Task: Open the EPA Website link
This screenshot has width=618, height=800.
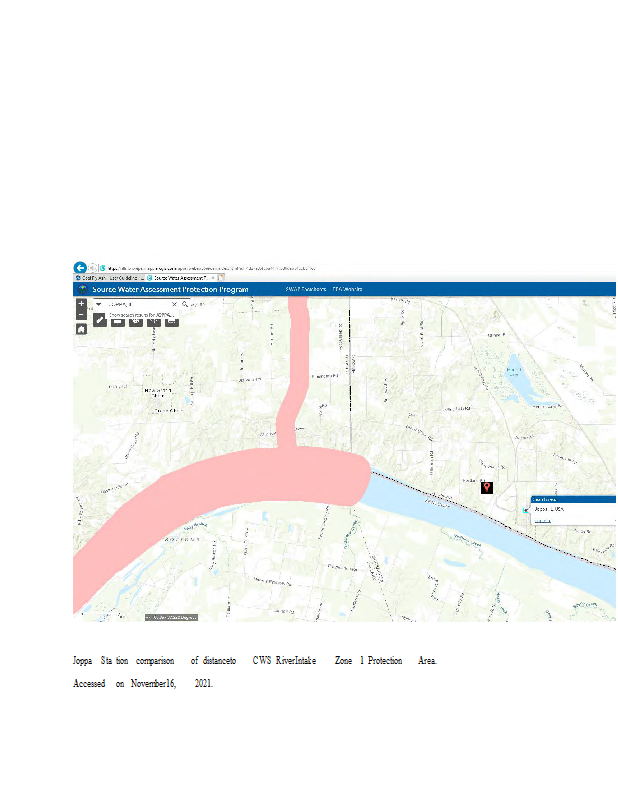Action: [x=347, y=289]
